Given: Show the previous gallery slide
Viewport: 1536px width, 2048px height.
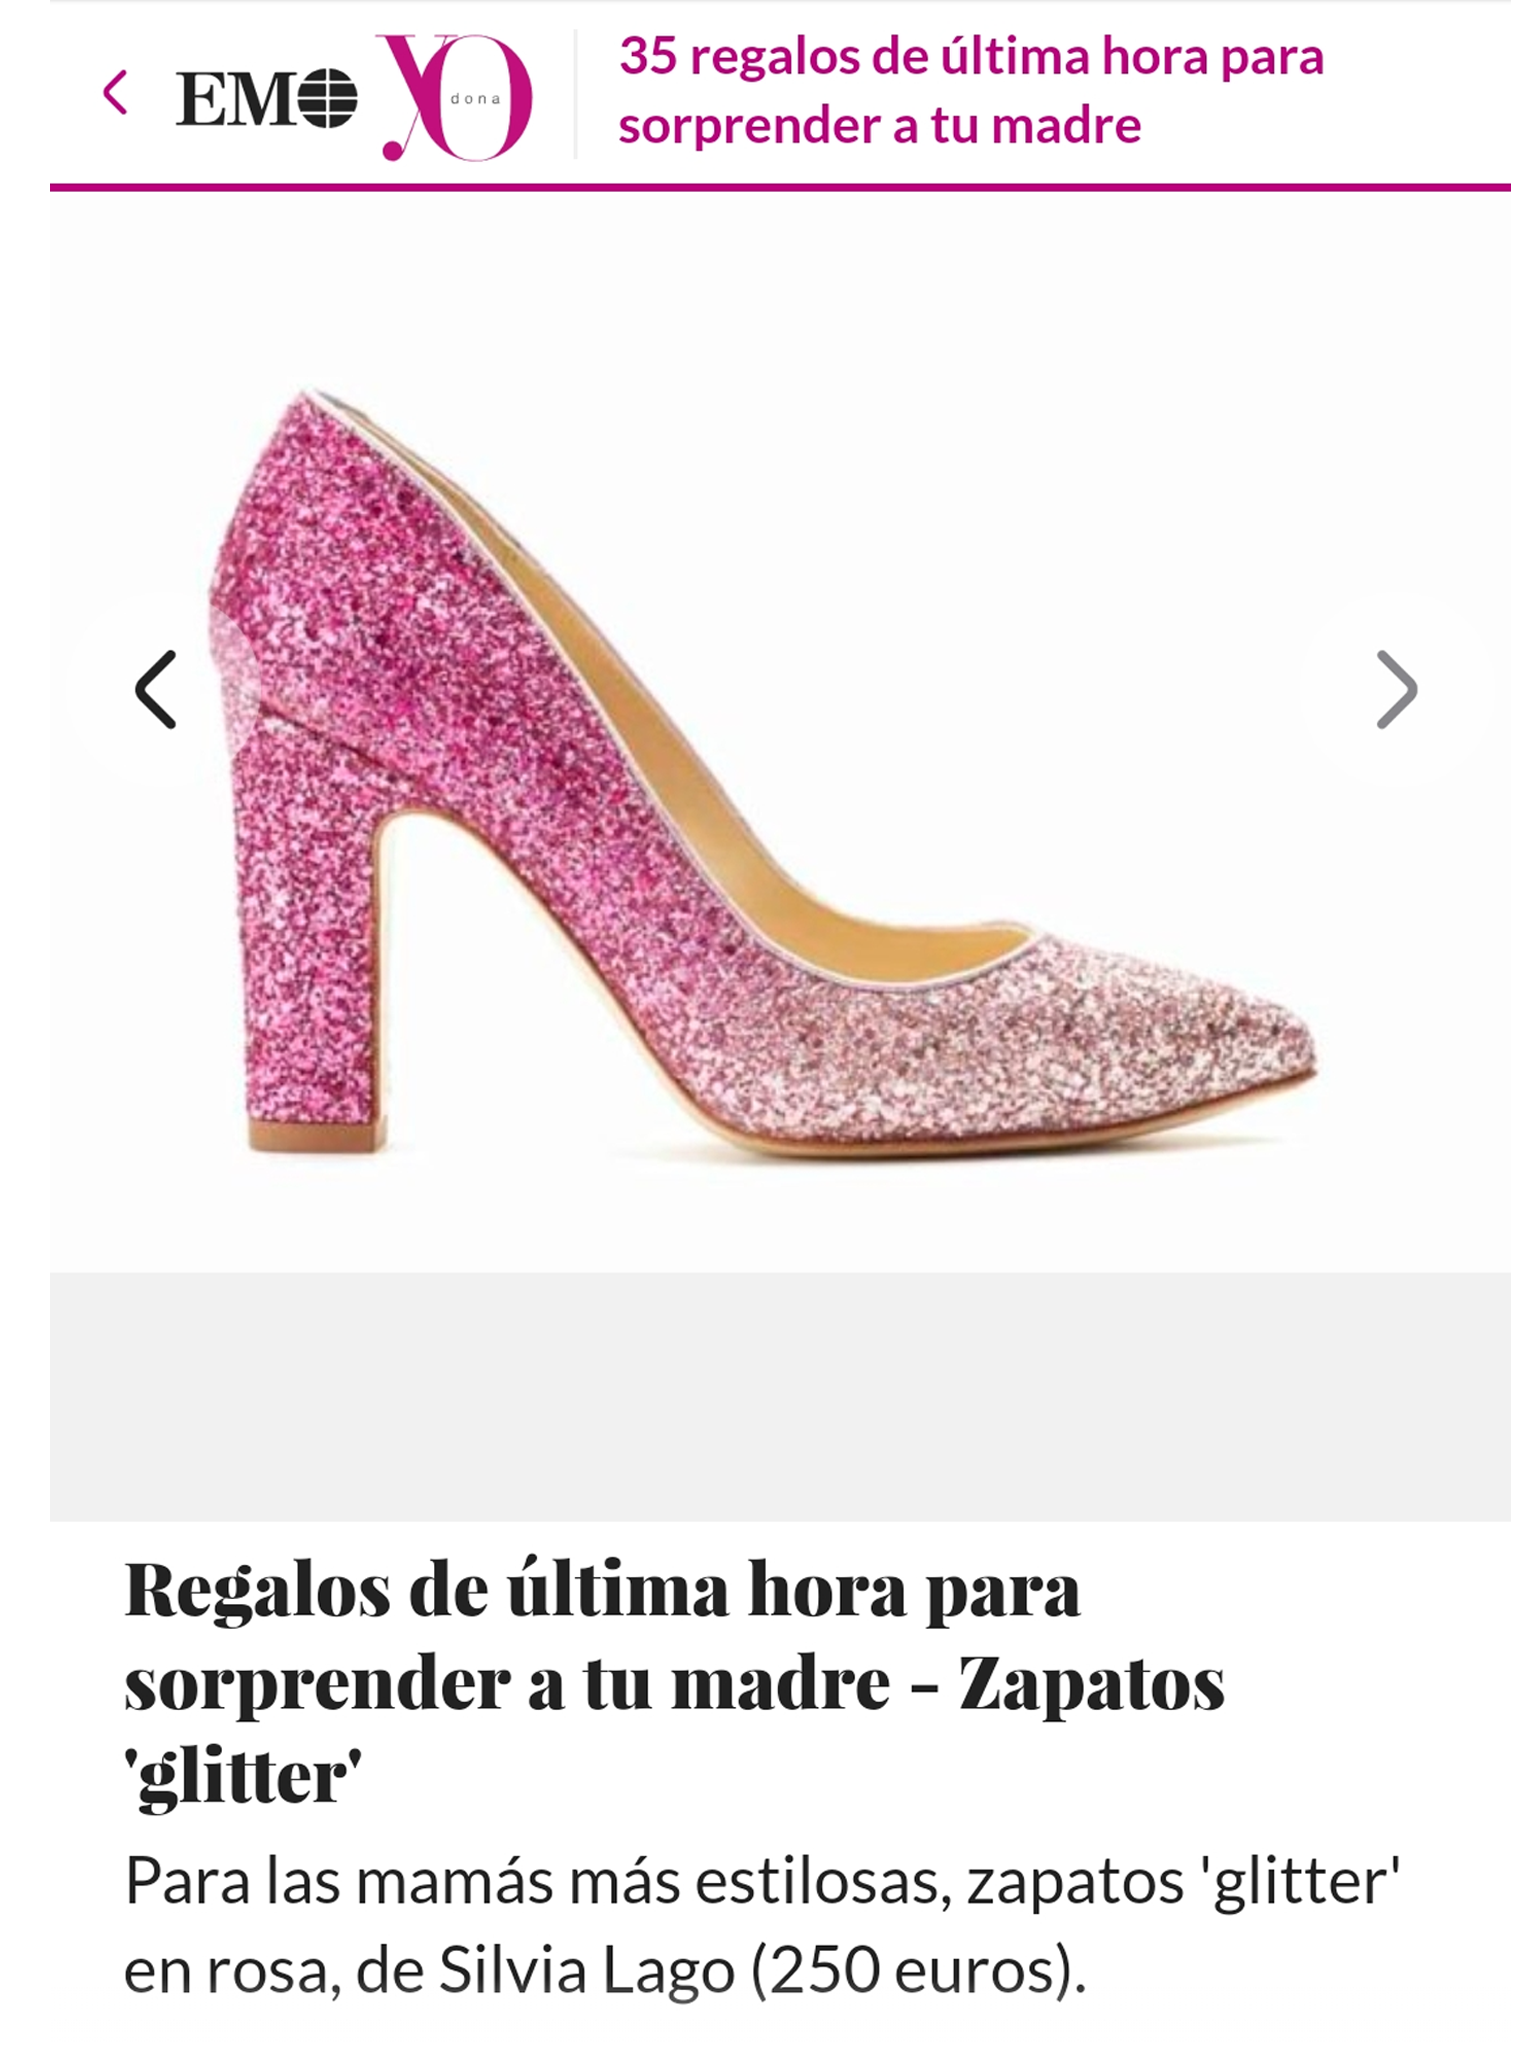Looking at the screenshot, I should pos(156,689).
